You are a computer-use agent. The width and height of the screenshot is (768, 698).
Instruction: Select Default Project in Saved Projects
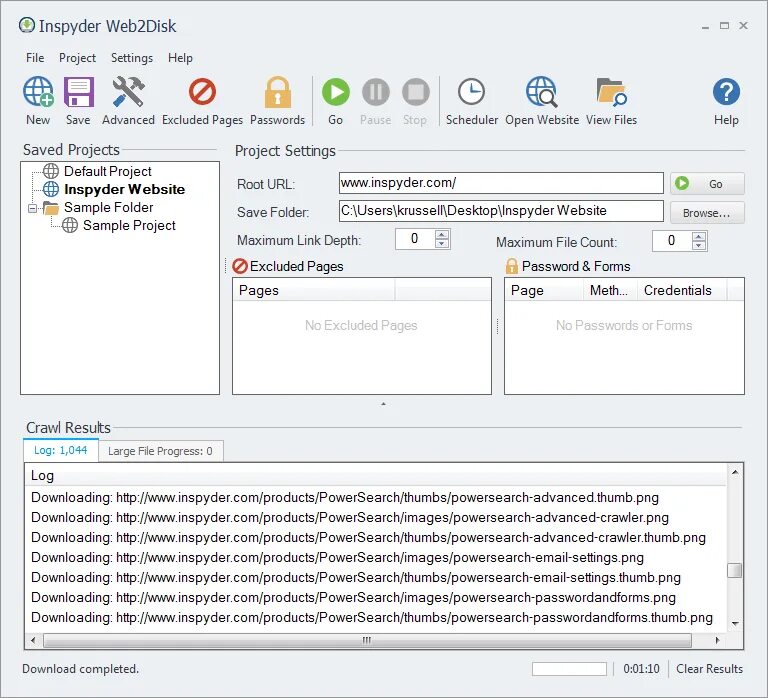tap(108, 171)
